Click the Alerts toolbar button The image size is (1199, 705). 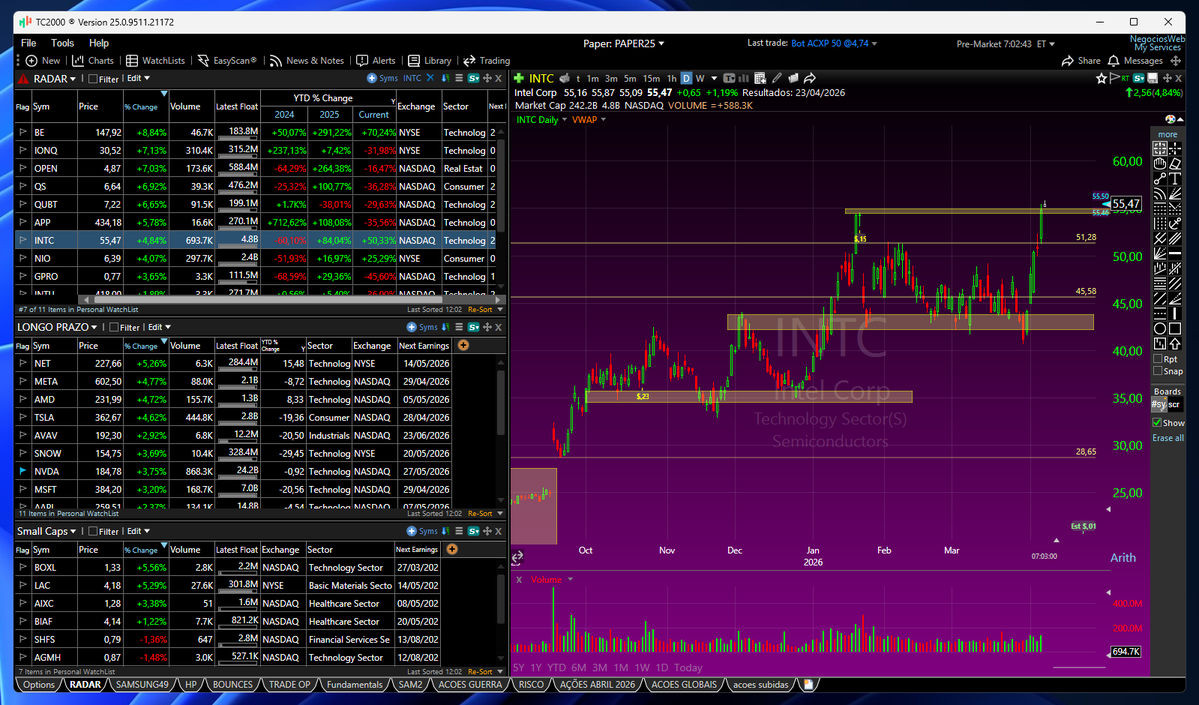click(376, 60)
